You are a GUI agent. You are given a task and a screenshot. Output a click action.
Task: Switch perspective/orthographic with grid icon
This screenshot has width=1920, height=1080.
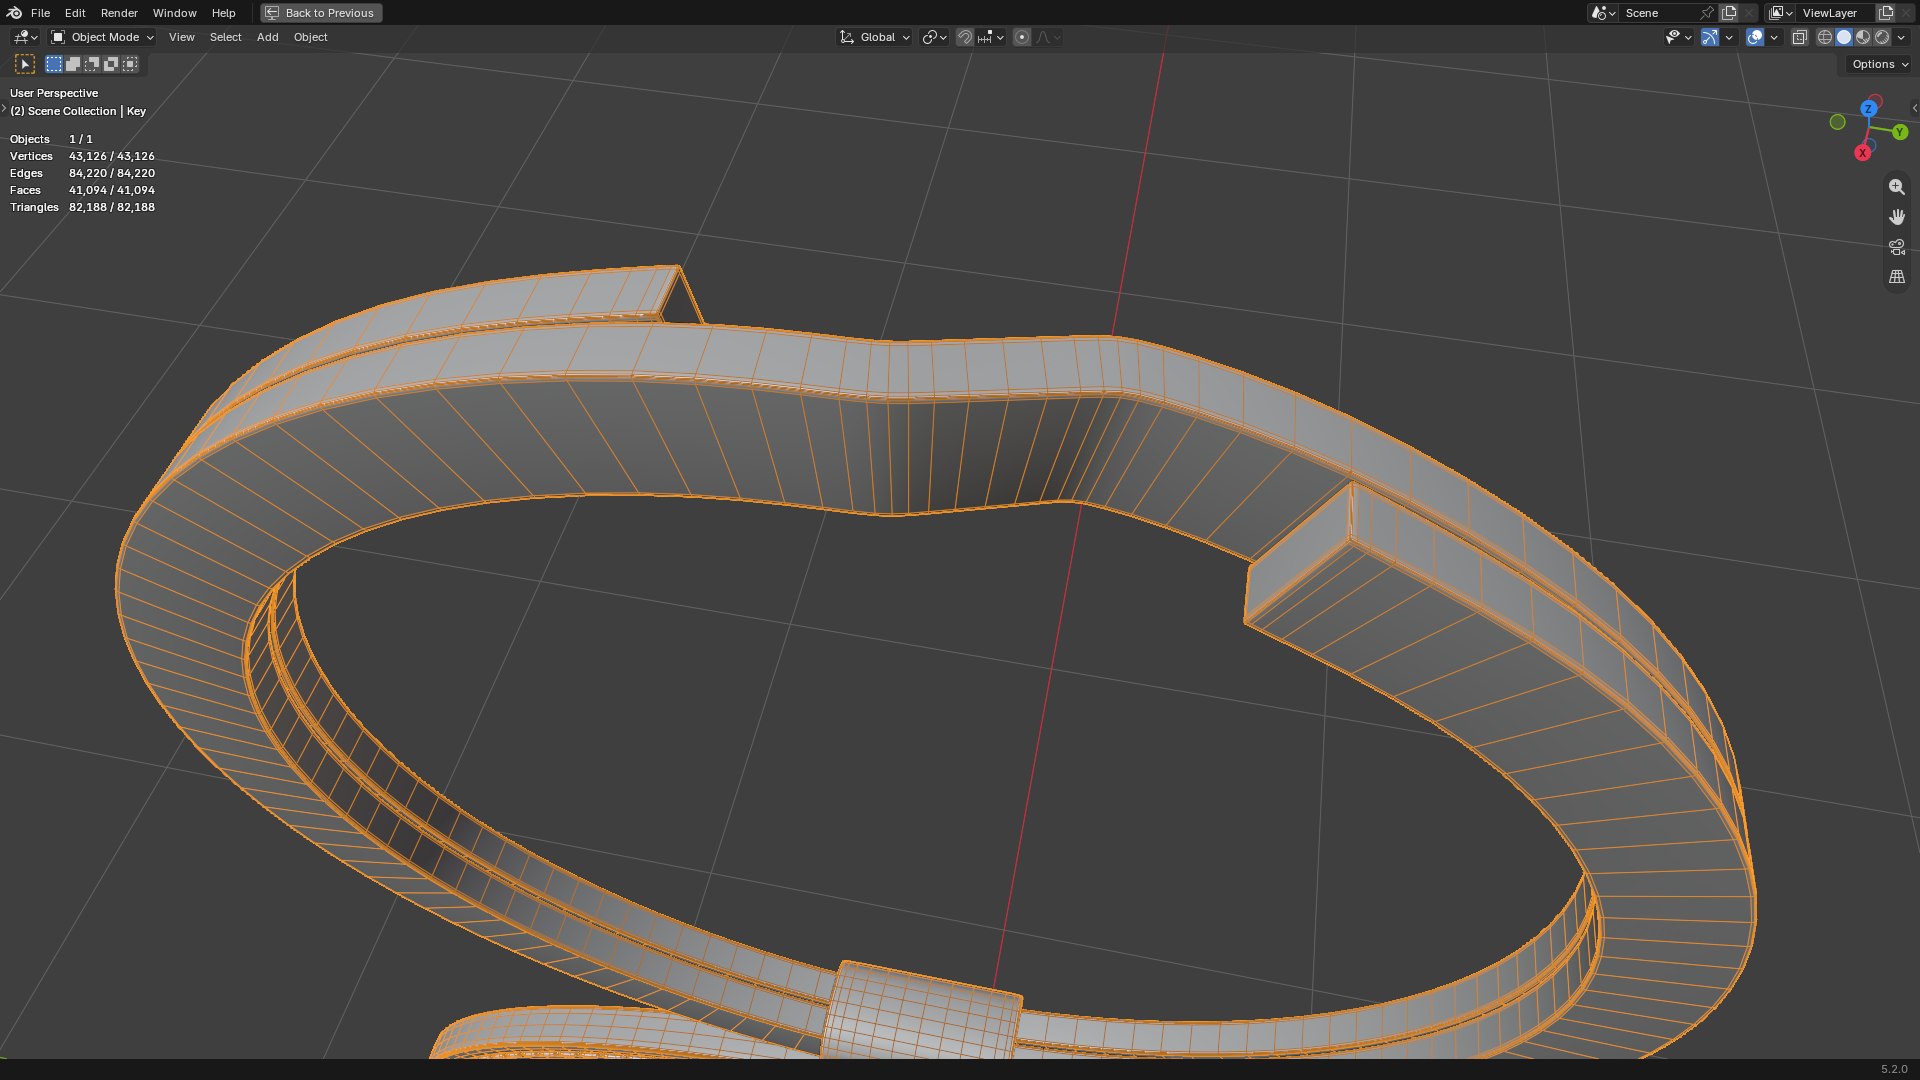click(x=1896, y=277)
